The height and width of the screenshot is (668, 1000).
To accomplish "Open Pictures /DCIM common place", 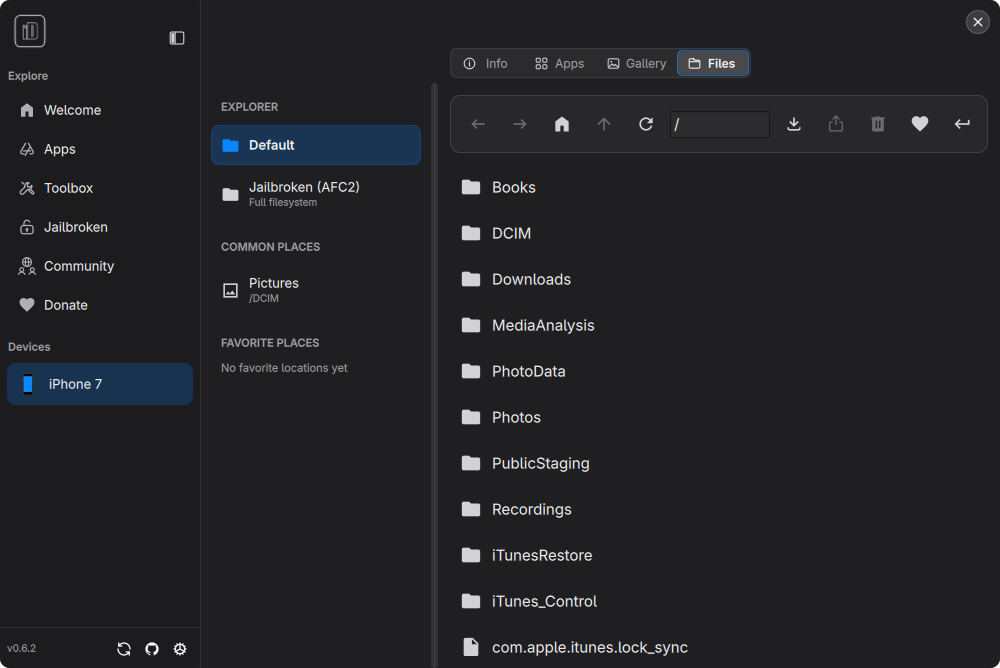I will 316,290.
